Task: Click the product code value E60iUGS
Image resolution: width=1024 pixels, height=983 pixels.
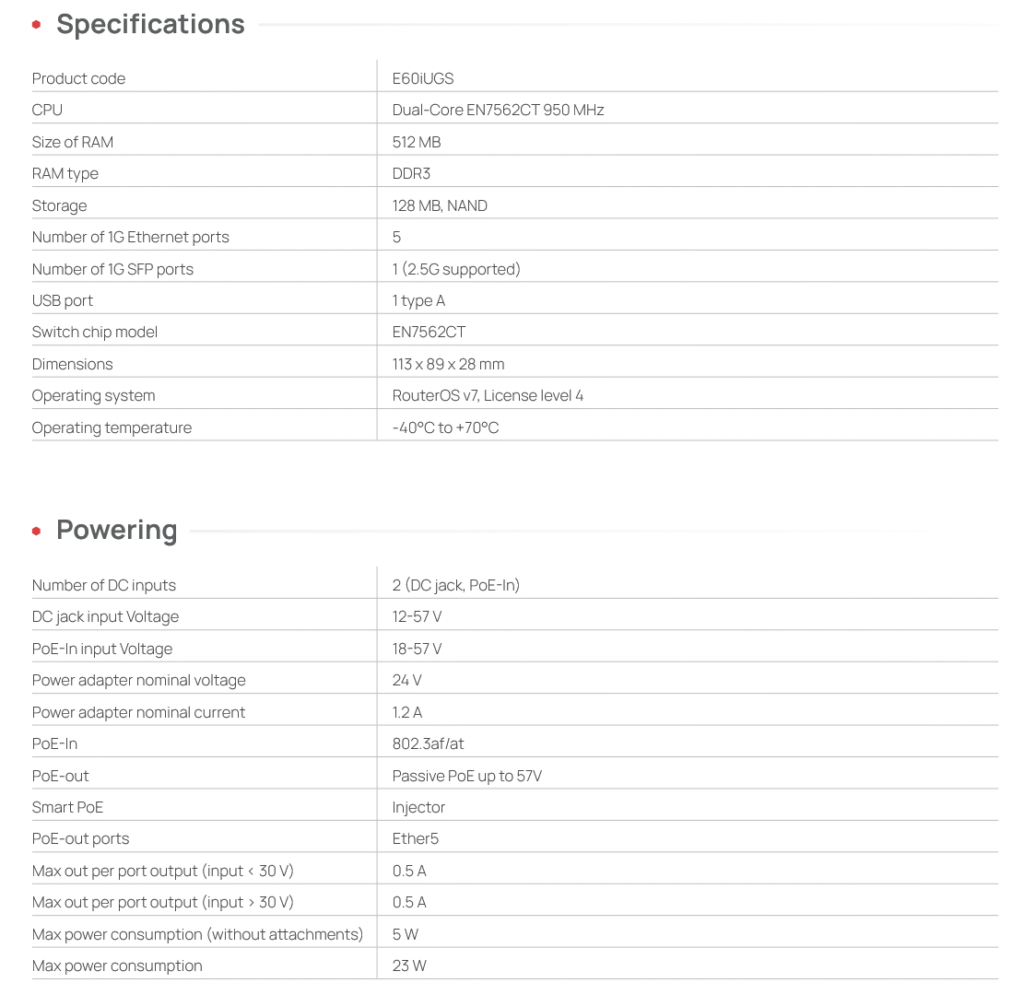Action: (x=423, y=78)
